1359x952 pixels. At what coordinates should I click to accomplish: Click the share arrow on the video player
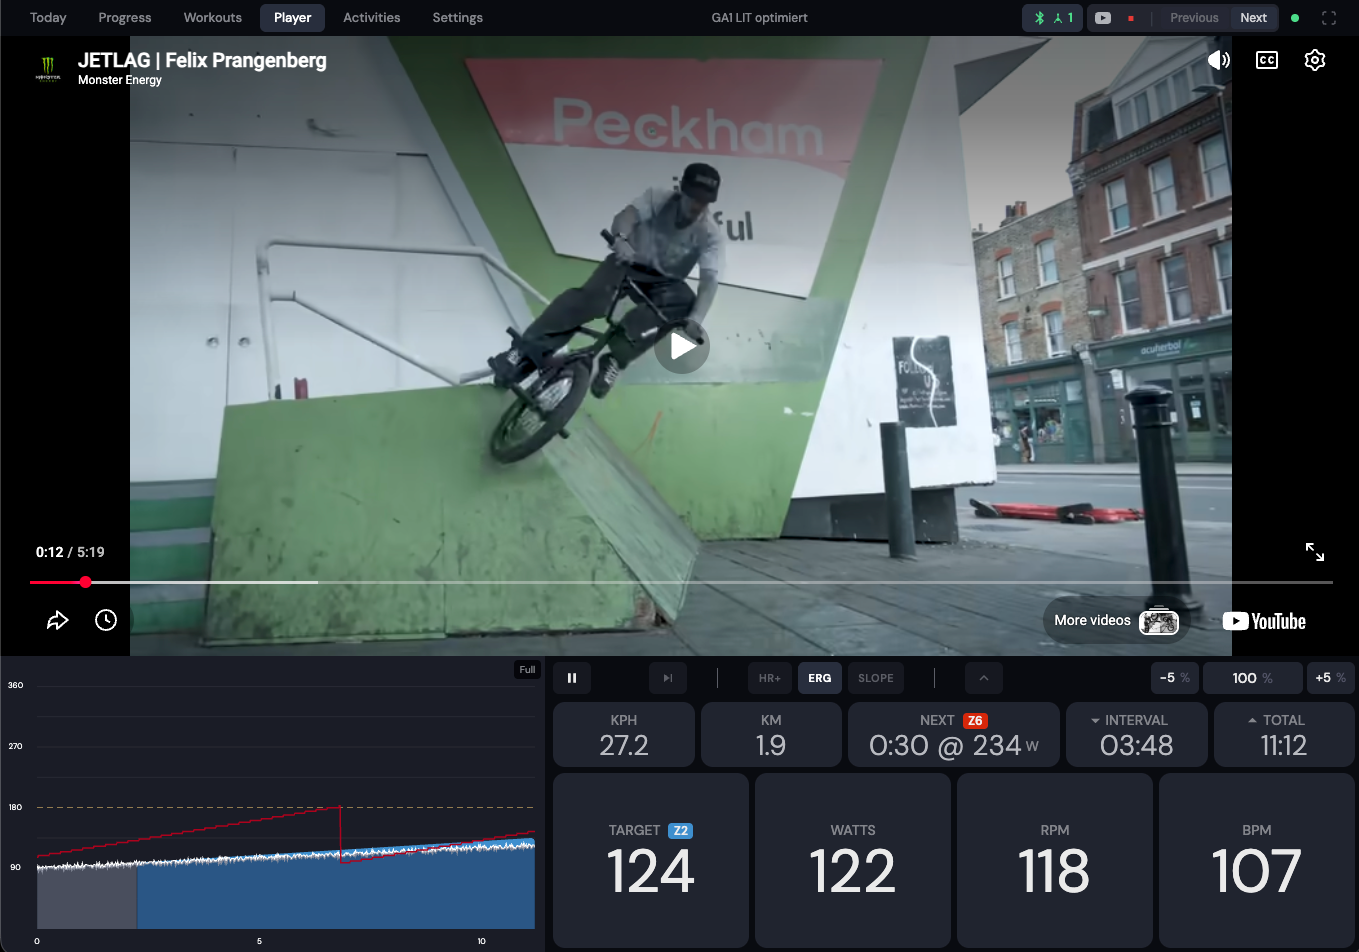(x=57, y=620)
